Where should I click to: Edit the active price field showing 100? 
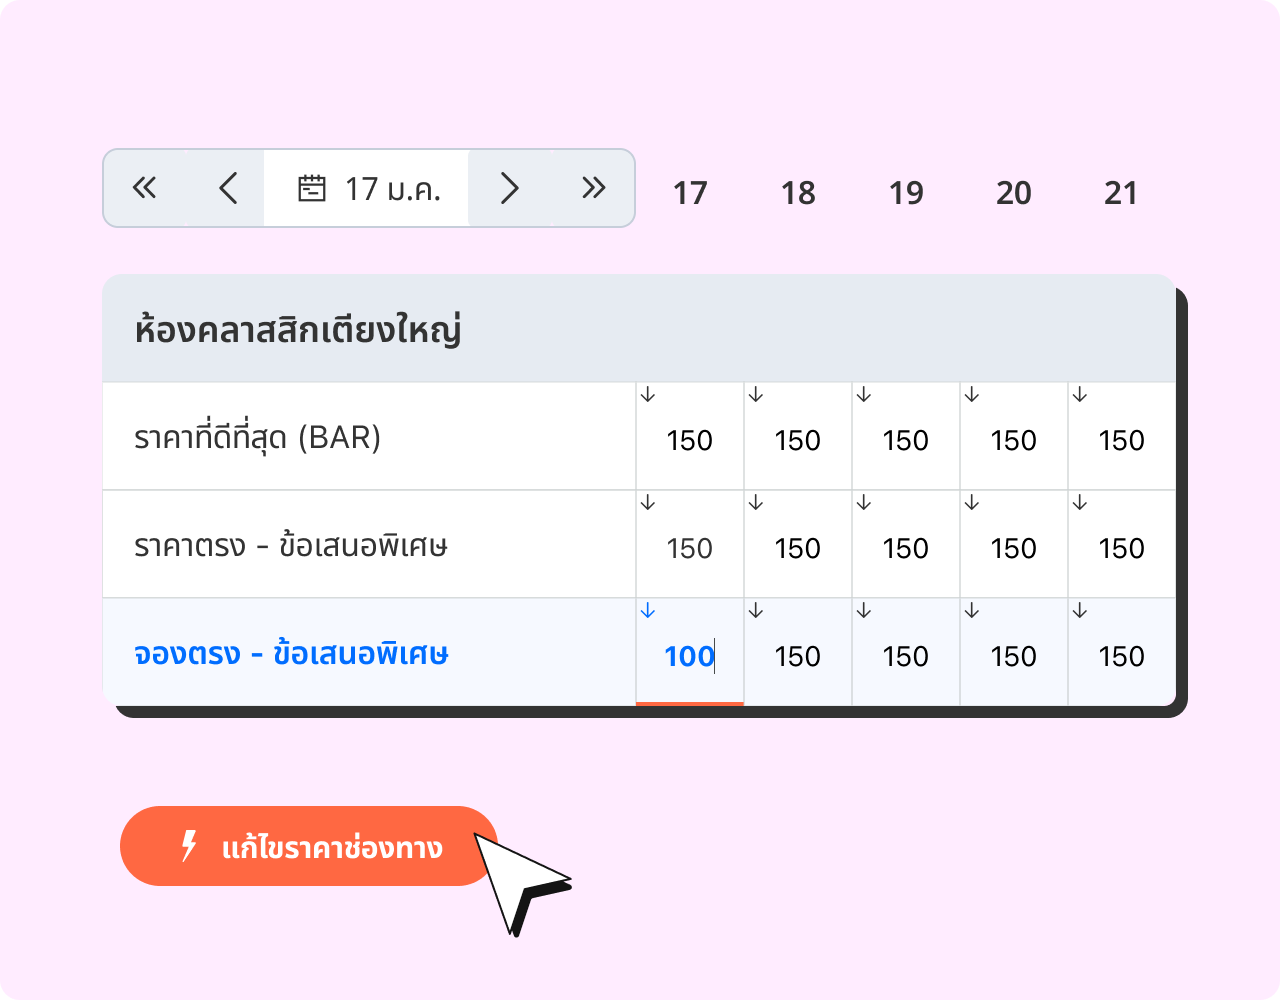[689, 656]
